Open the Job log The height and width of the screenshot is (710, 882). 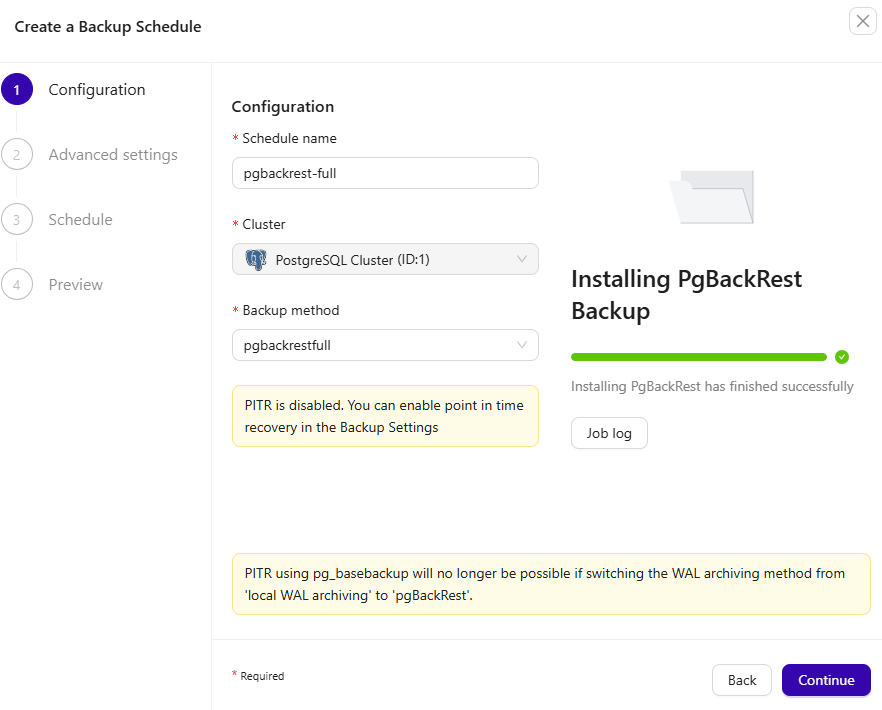(609, 434)
